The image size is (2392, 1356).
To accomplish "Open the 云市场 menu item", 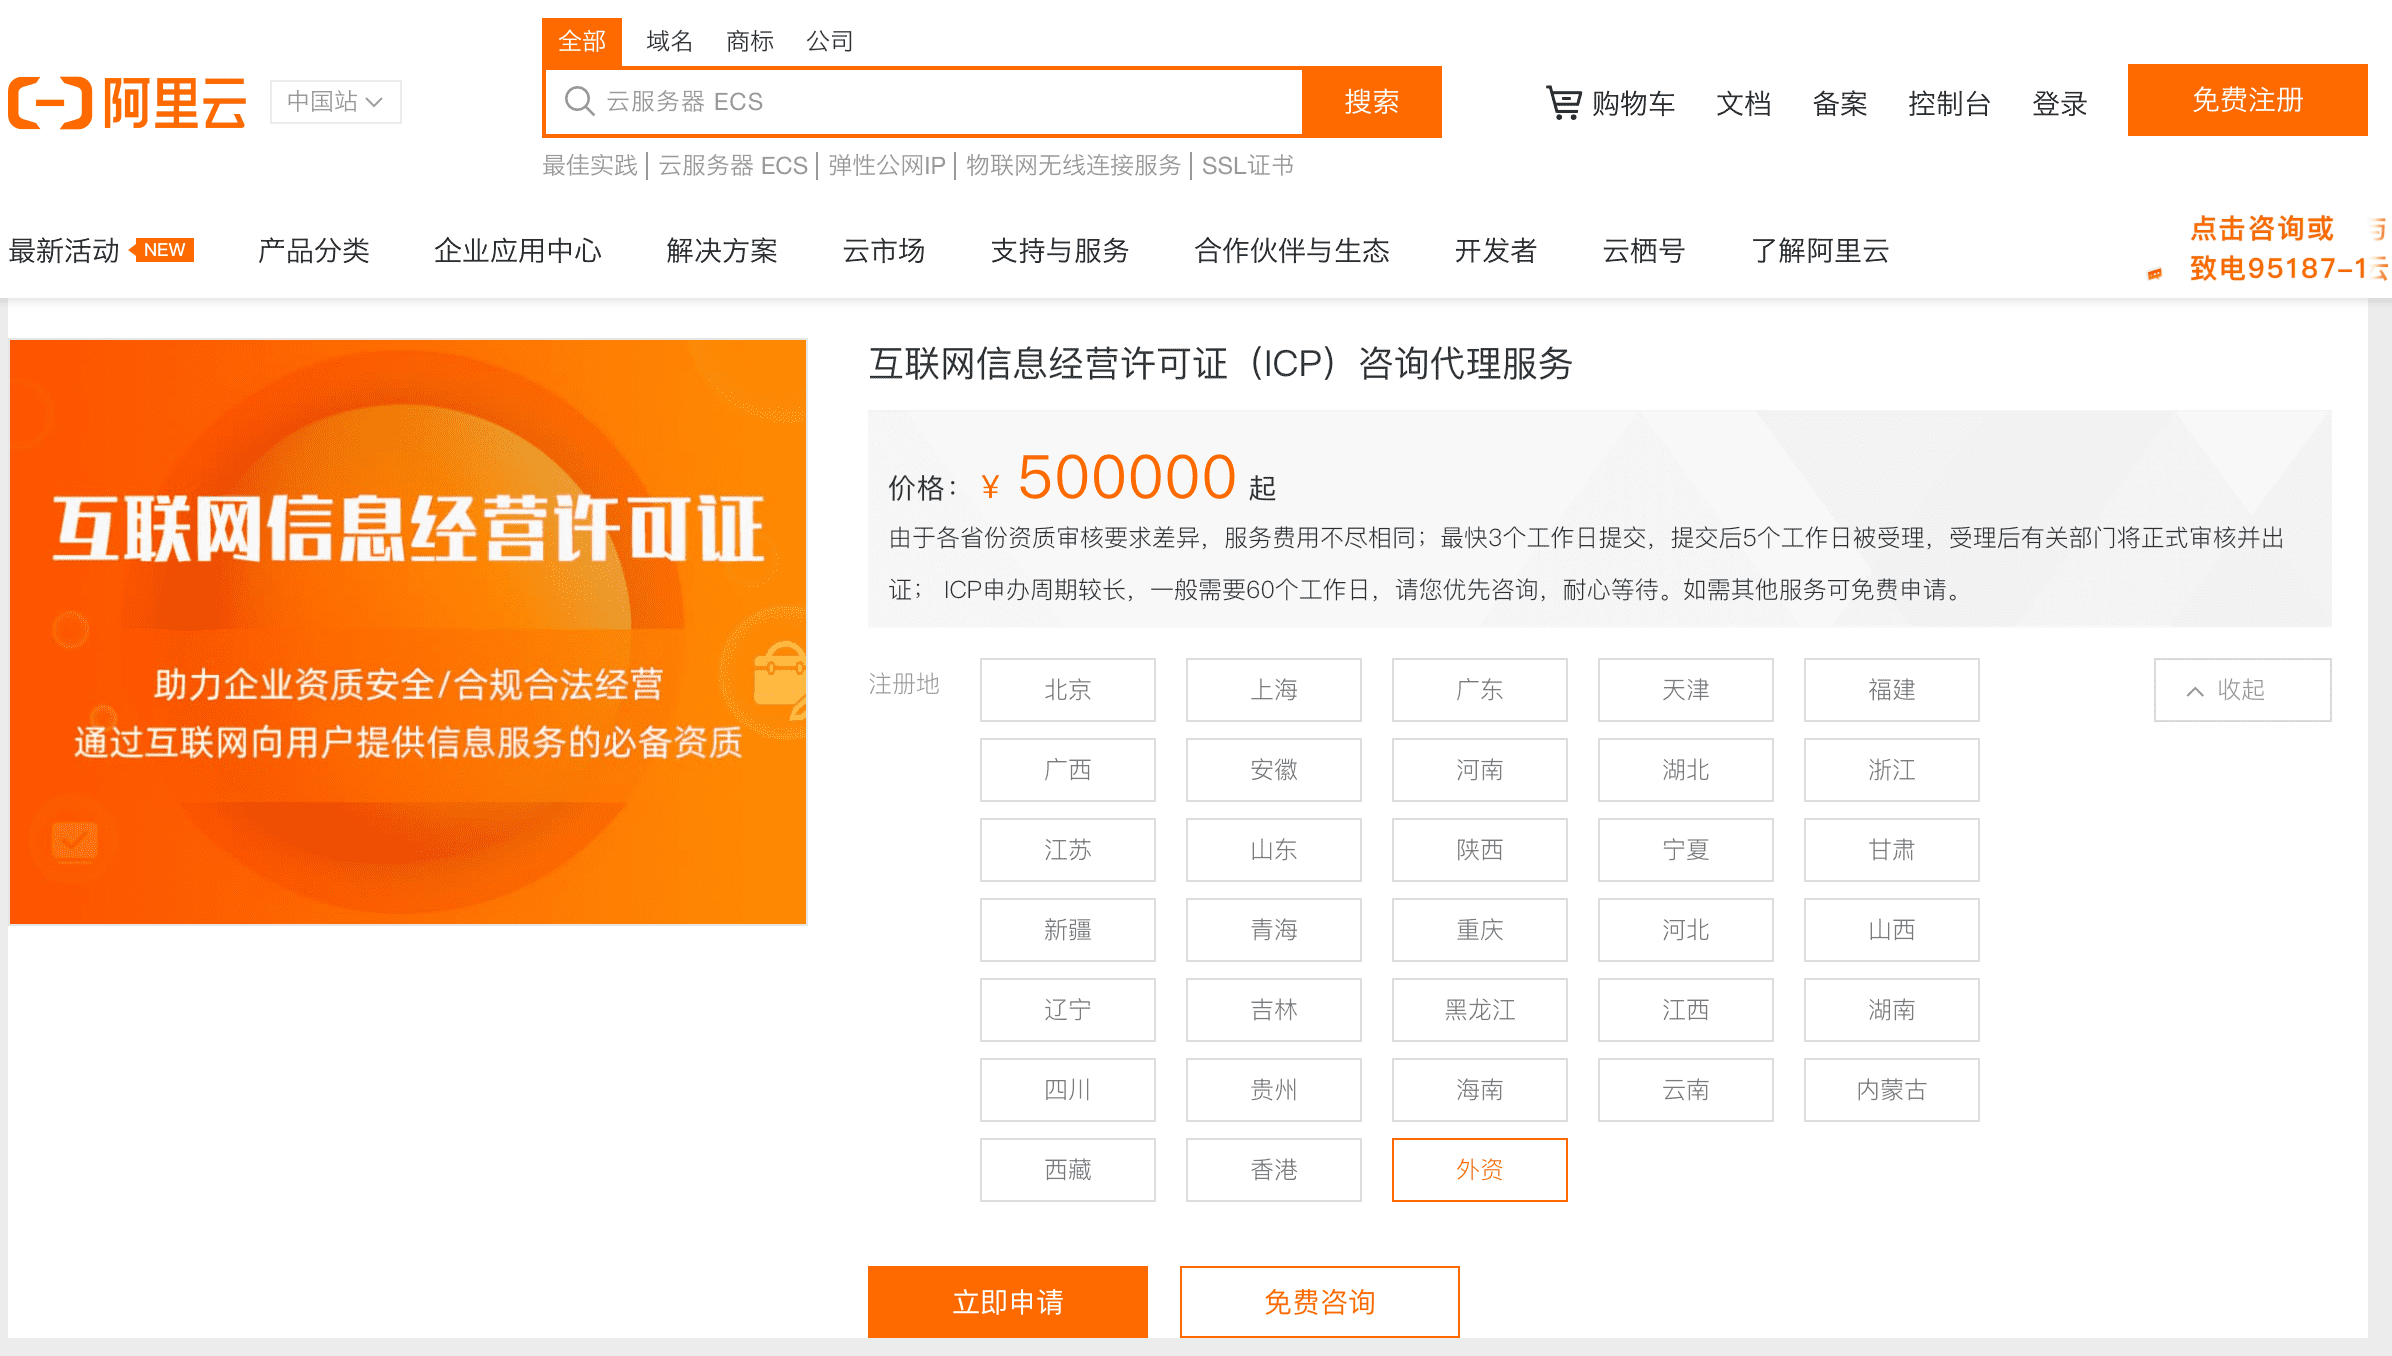I will [883, 251].
